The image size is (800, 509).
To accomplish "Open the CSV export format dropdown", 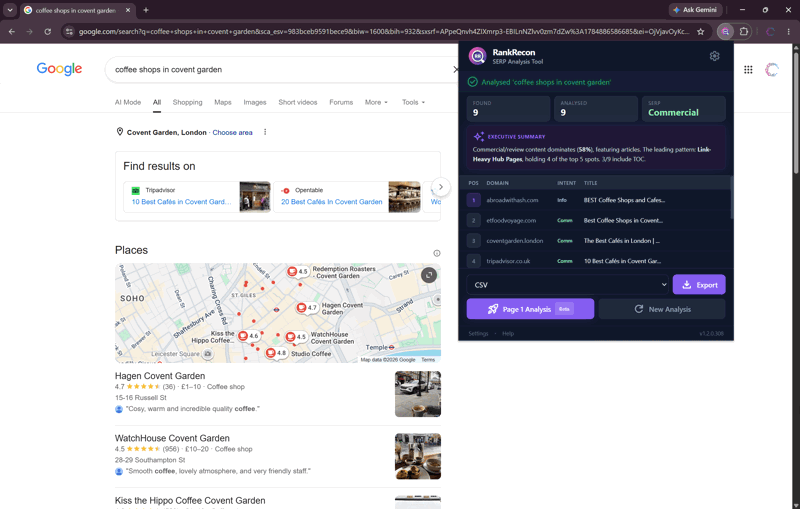I will pos(567,285).
